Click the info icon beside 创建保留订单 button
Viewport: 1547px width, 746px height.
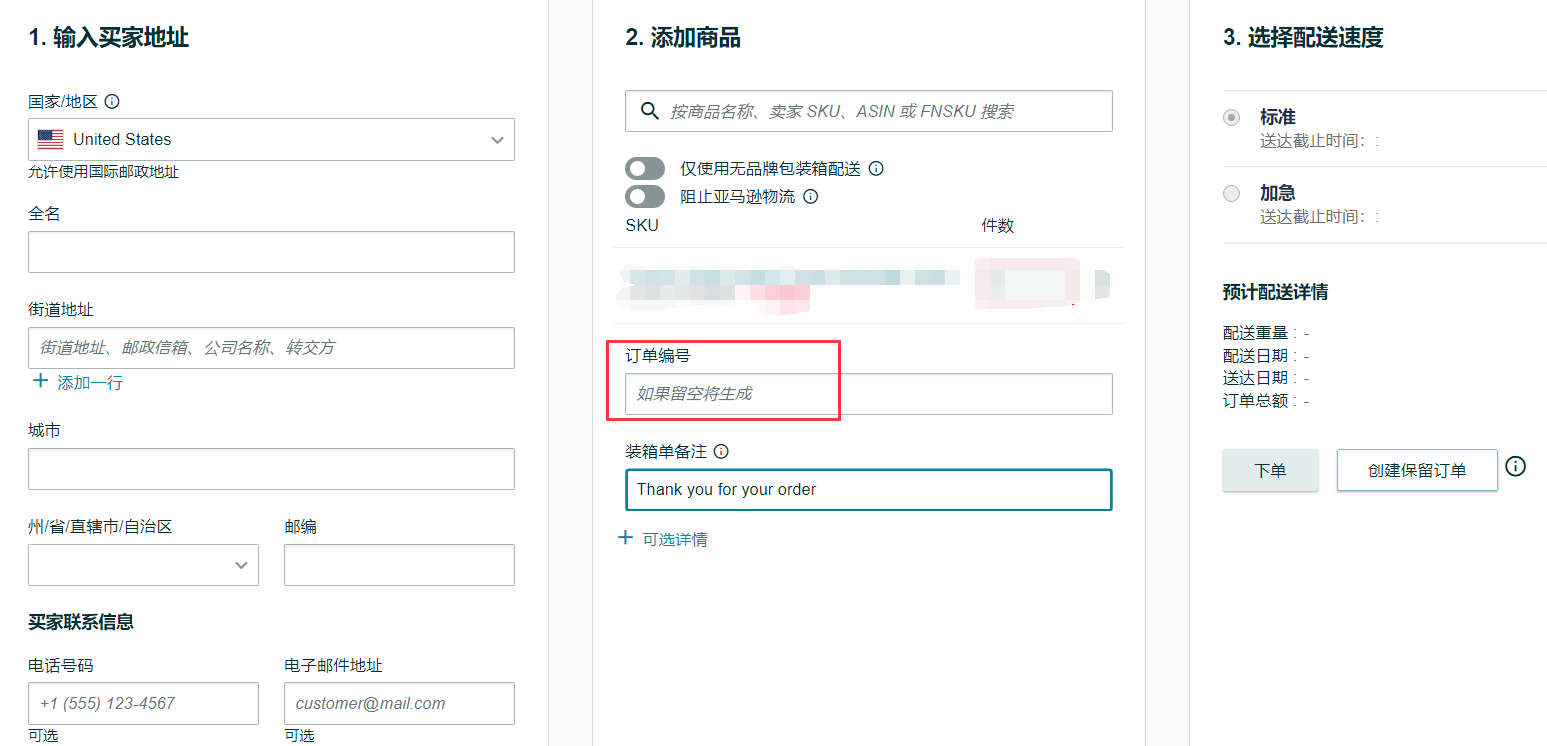1516,466
